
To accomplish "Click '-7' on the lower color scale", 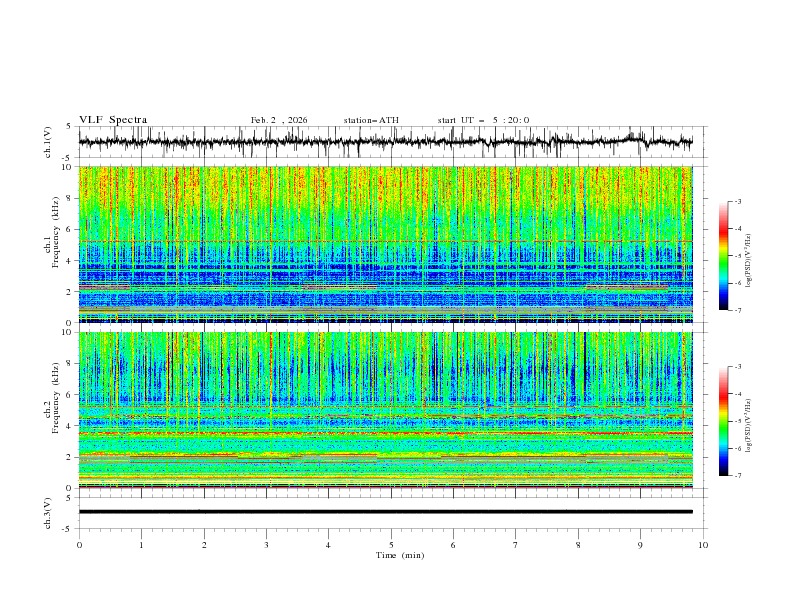I will click(737, 476).
